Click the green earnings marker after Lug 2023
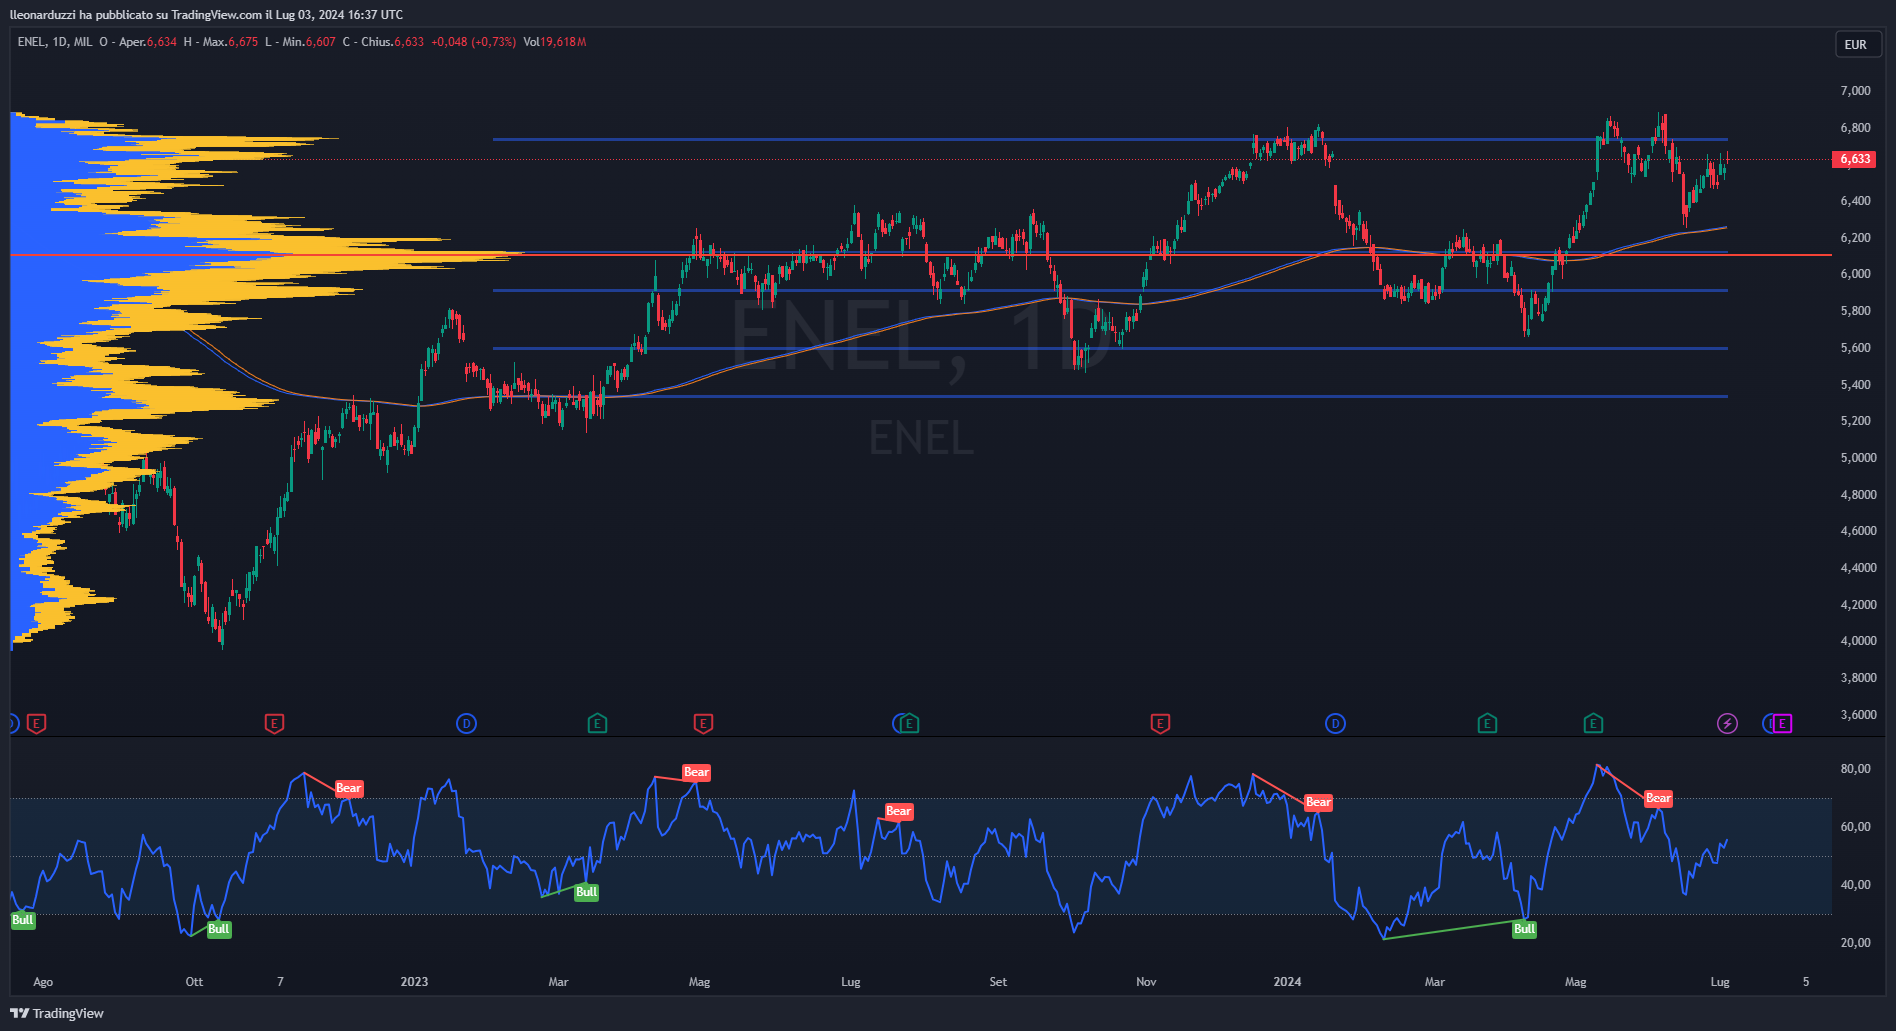Image resolution: width=1896 pixels, height=1031 pixels. tap(909, 723)
